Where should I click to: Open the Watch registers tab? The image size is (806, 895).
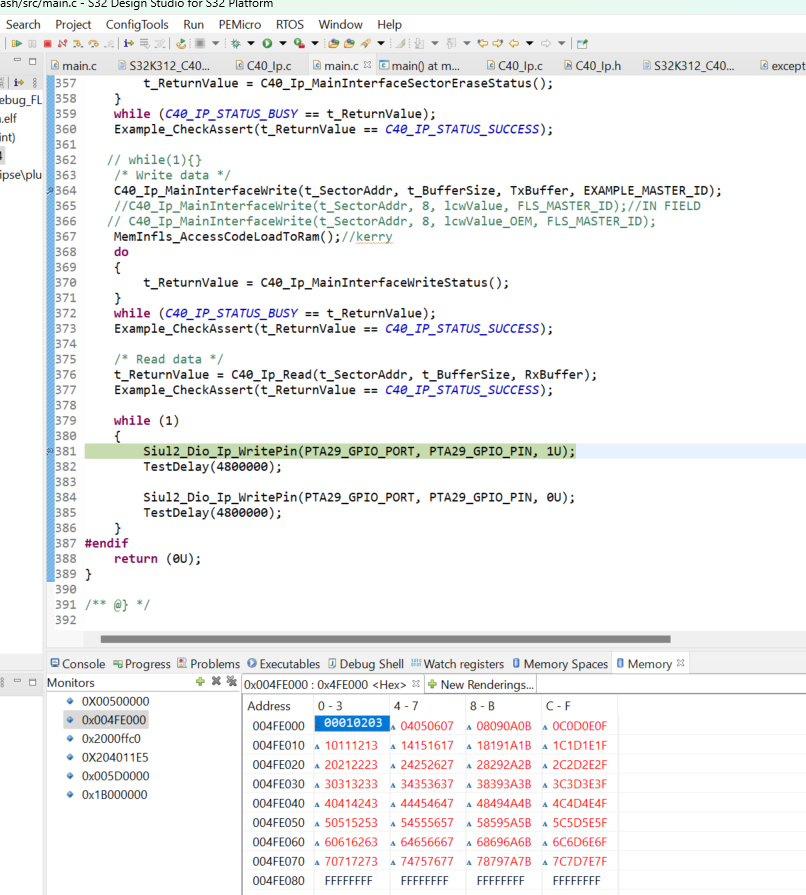coord(457,664)
